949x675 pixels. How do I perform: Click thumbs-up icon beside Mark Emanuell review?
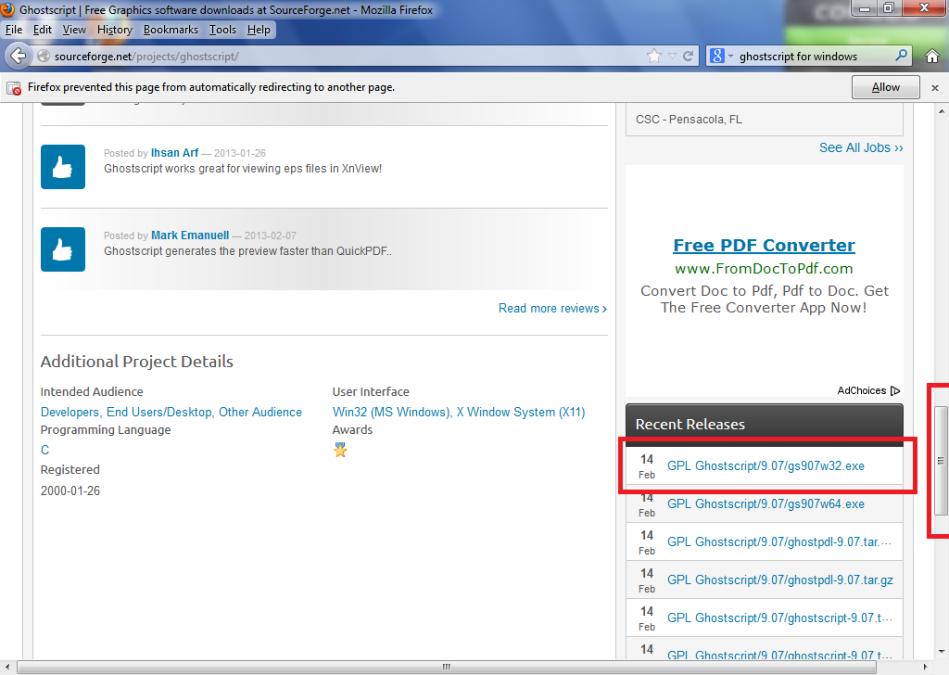pyautogui.click(x=63, y=249)
